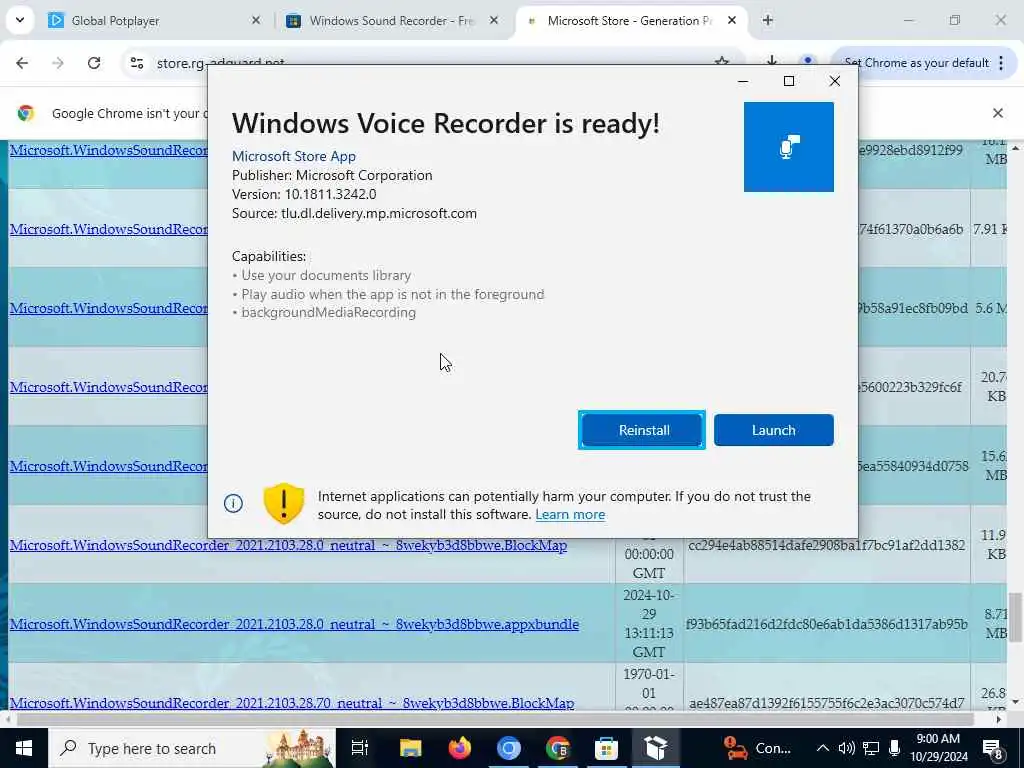Screen dimensions: 1024x768
Task: Launch Windows Voice Recorder
Action: 773,430
